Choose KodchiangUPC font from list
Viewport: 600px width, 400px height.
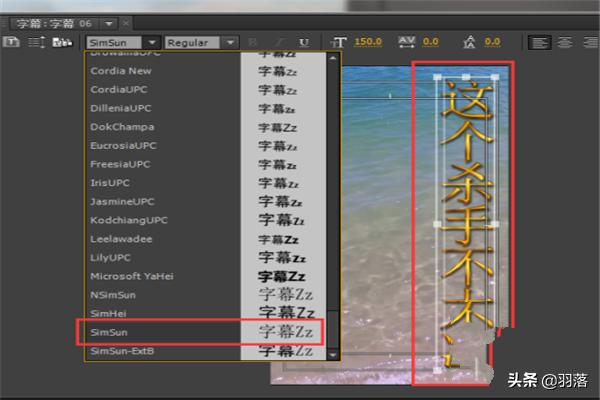(x=207, y=220)
